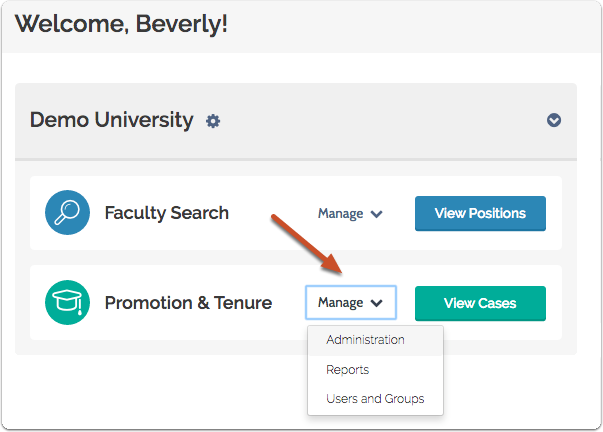Open Demo University settings gear icon
Image resolution: width=603 pixels, height=432 pixels.
(x=213, y=121)
